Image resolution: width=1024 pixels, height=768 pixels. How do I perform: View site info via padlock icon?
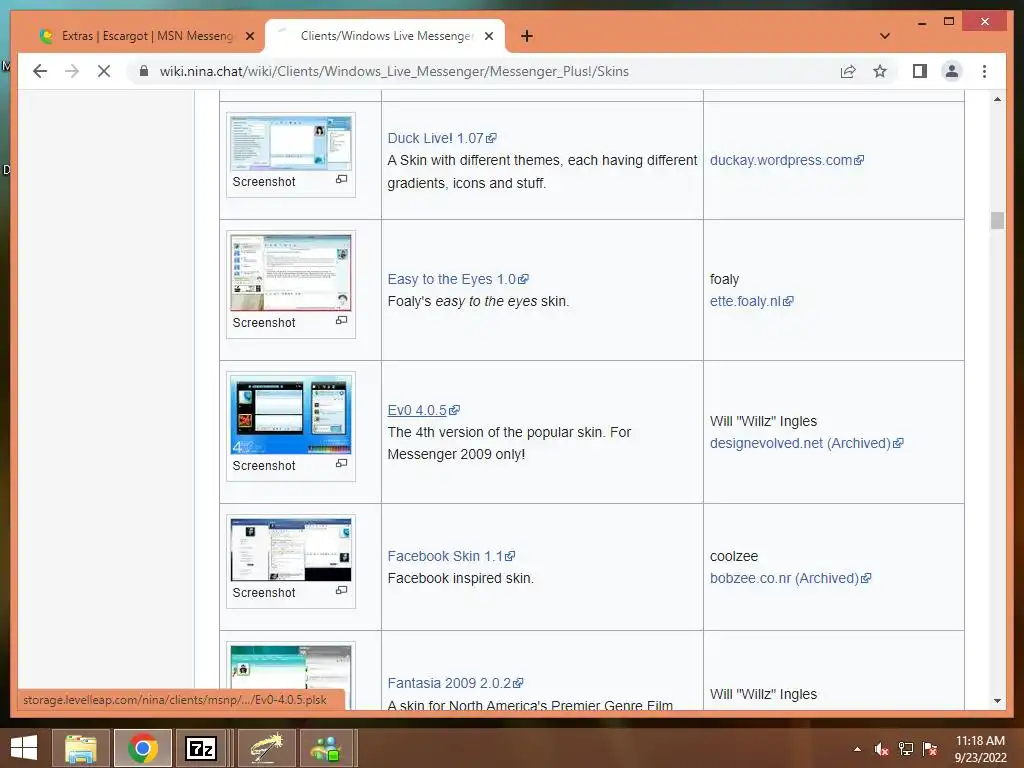click(x=144, y=71)
